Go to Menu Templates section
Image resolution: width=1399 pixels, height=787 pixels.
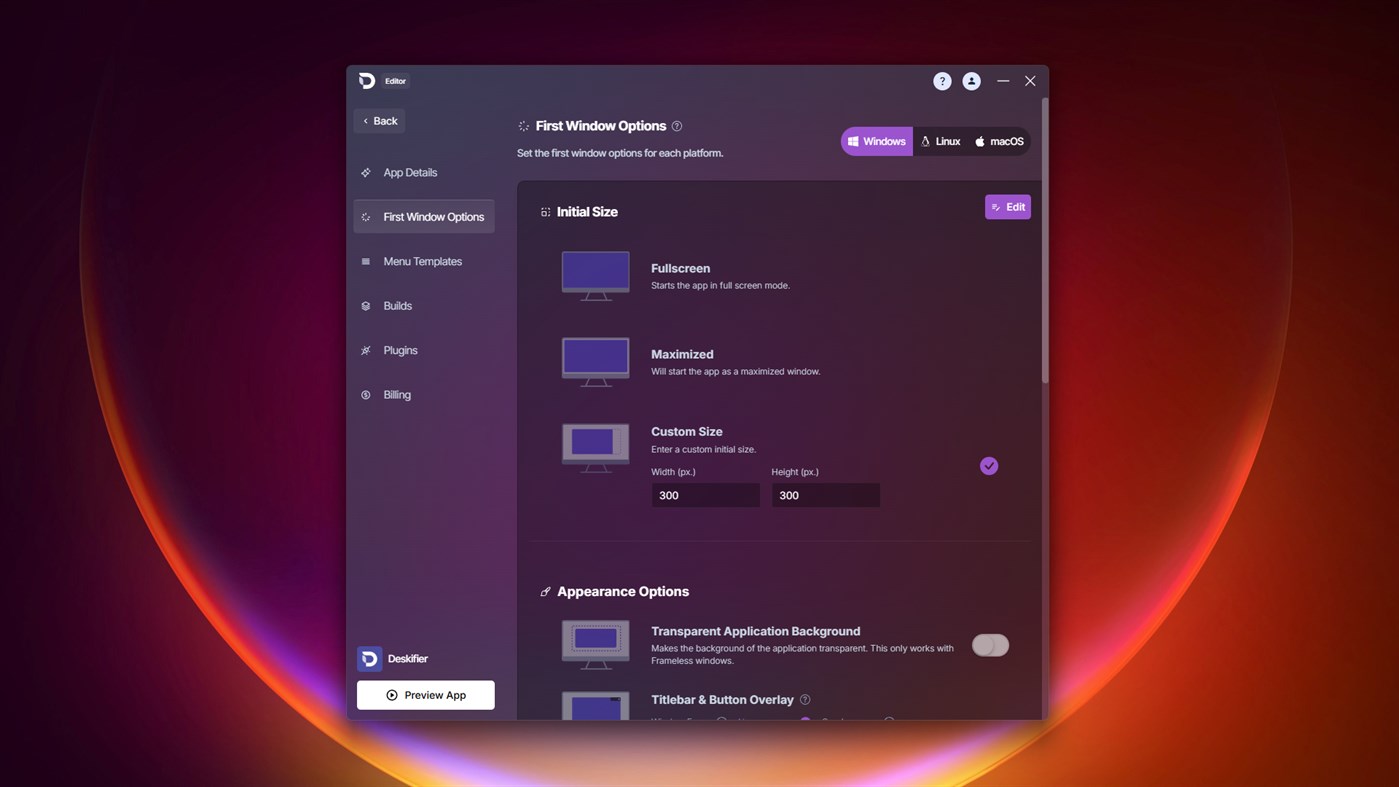pyautogui.click(x=424, y=261)
